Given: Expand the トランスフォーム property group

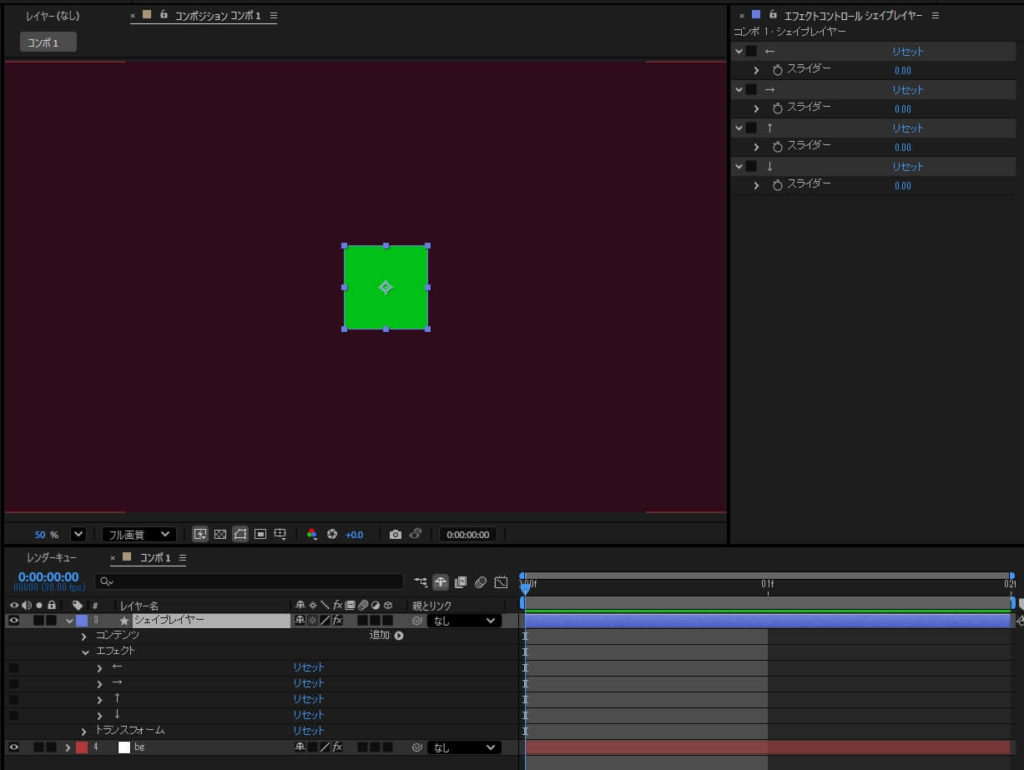Looking at the screenshot, I should pyautogui.click(x=84, y=731).
